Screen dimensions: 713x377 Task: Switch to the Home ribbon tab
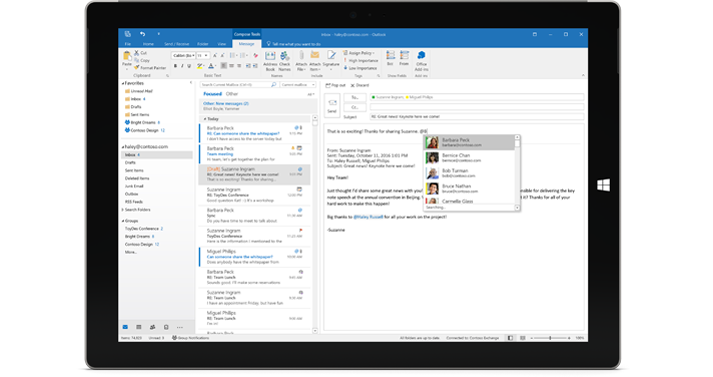click(148, 44)
